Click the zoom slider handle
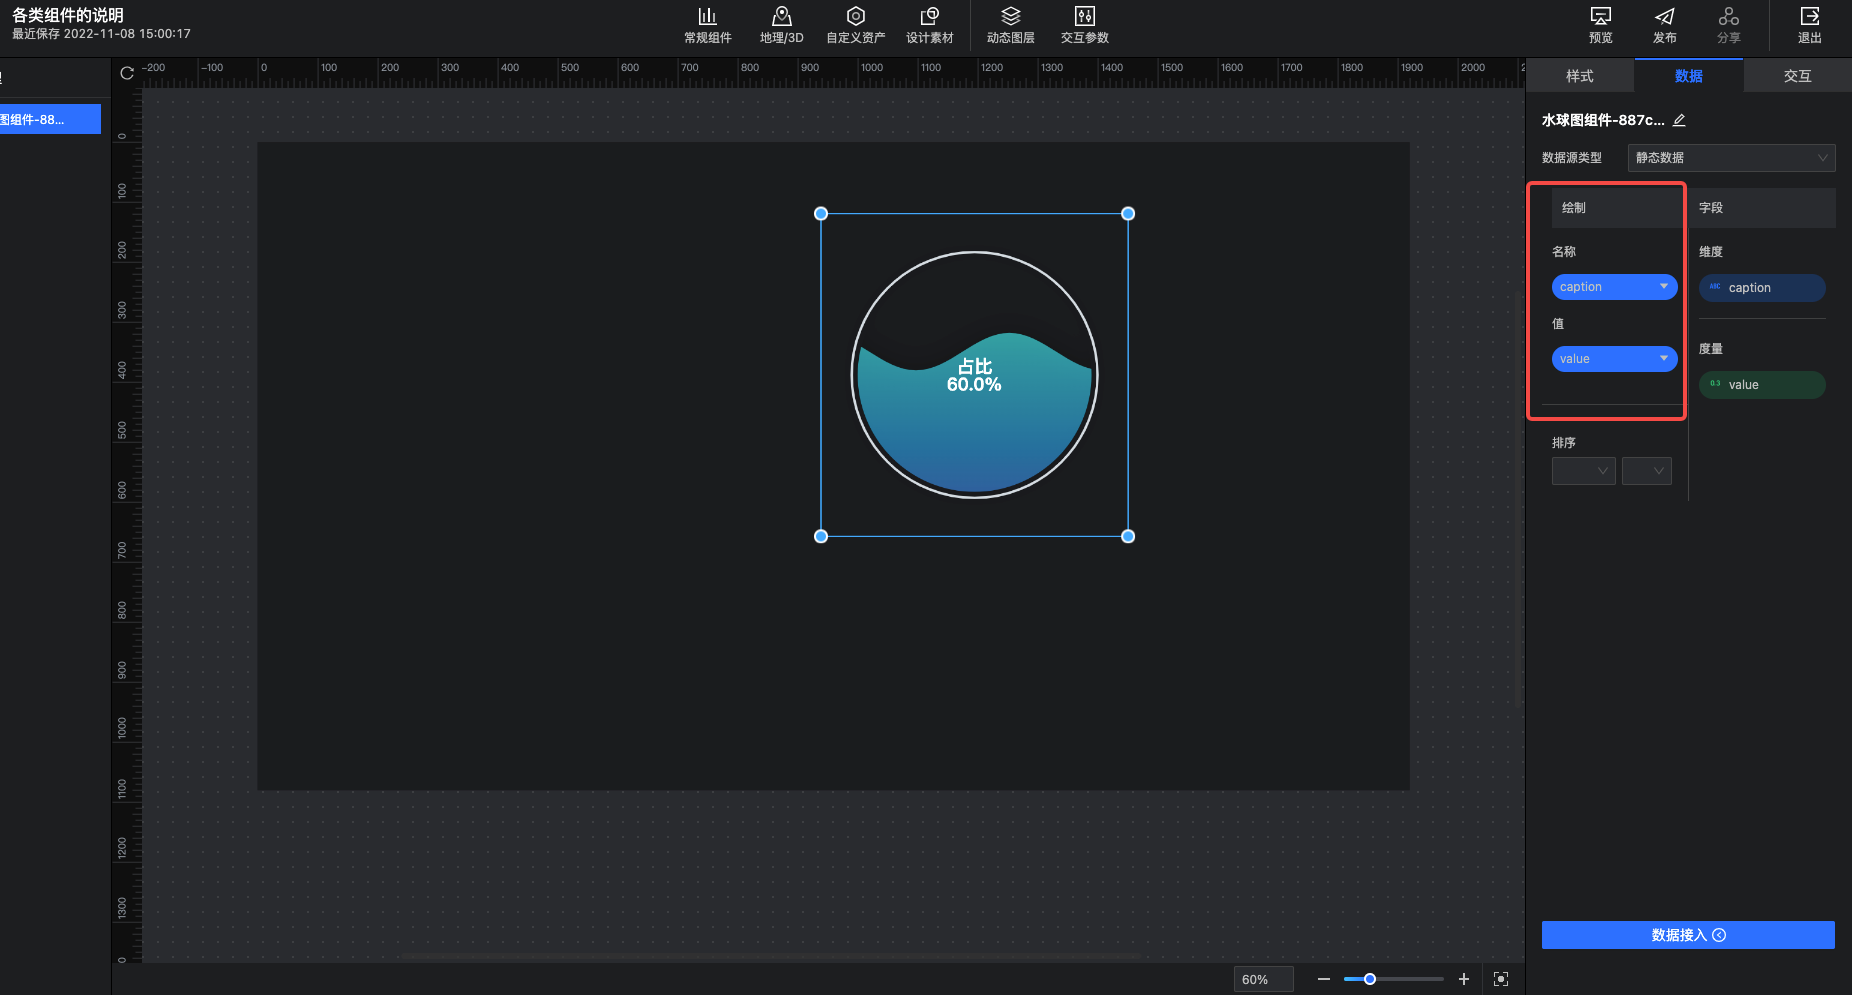Image resolution: width=1852 pixels, height=995 pixels. coord(1370,979)
